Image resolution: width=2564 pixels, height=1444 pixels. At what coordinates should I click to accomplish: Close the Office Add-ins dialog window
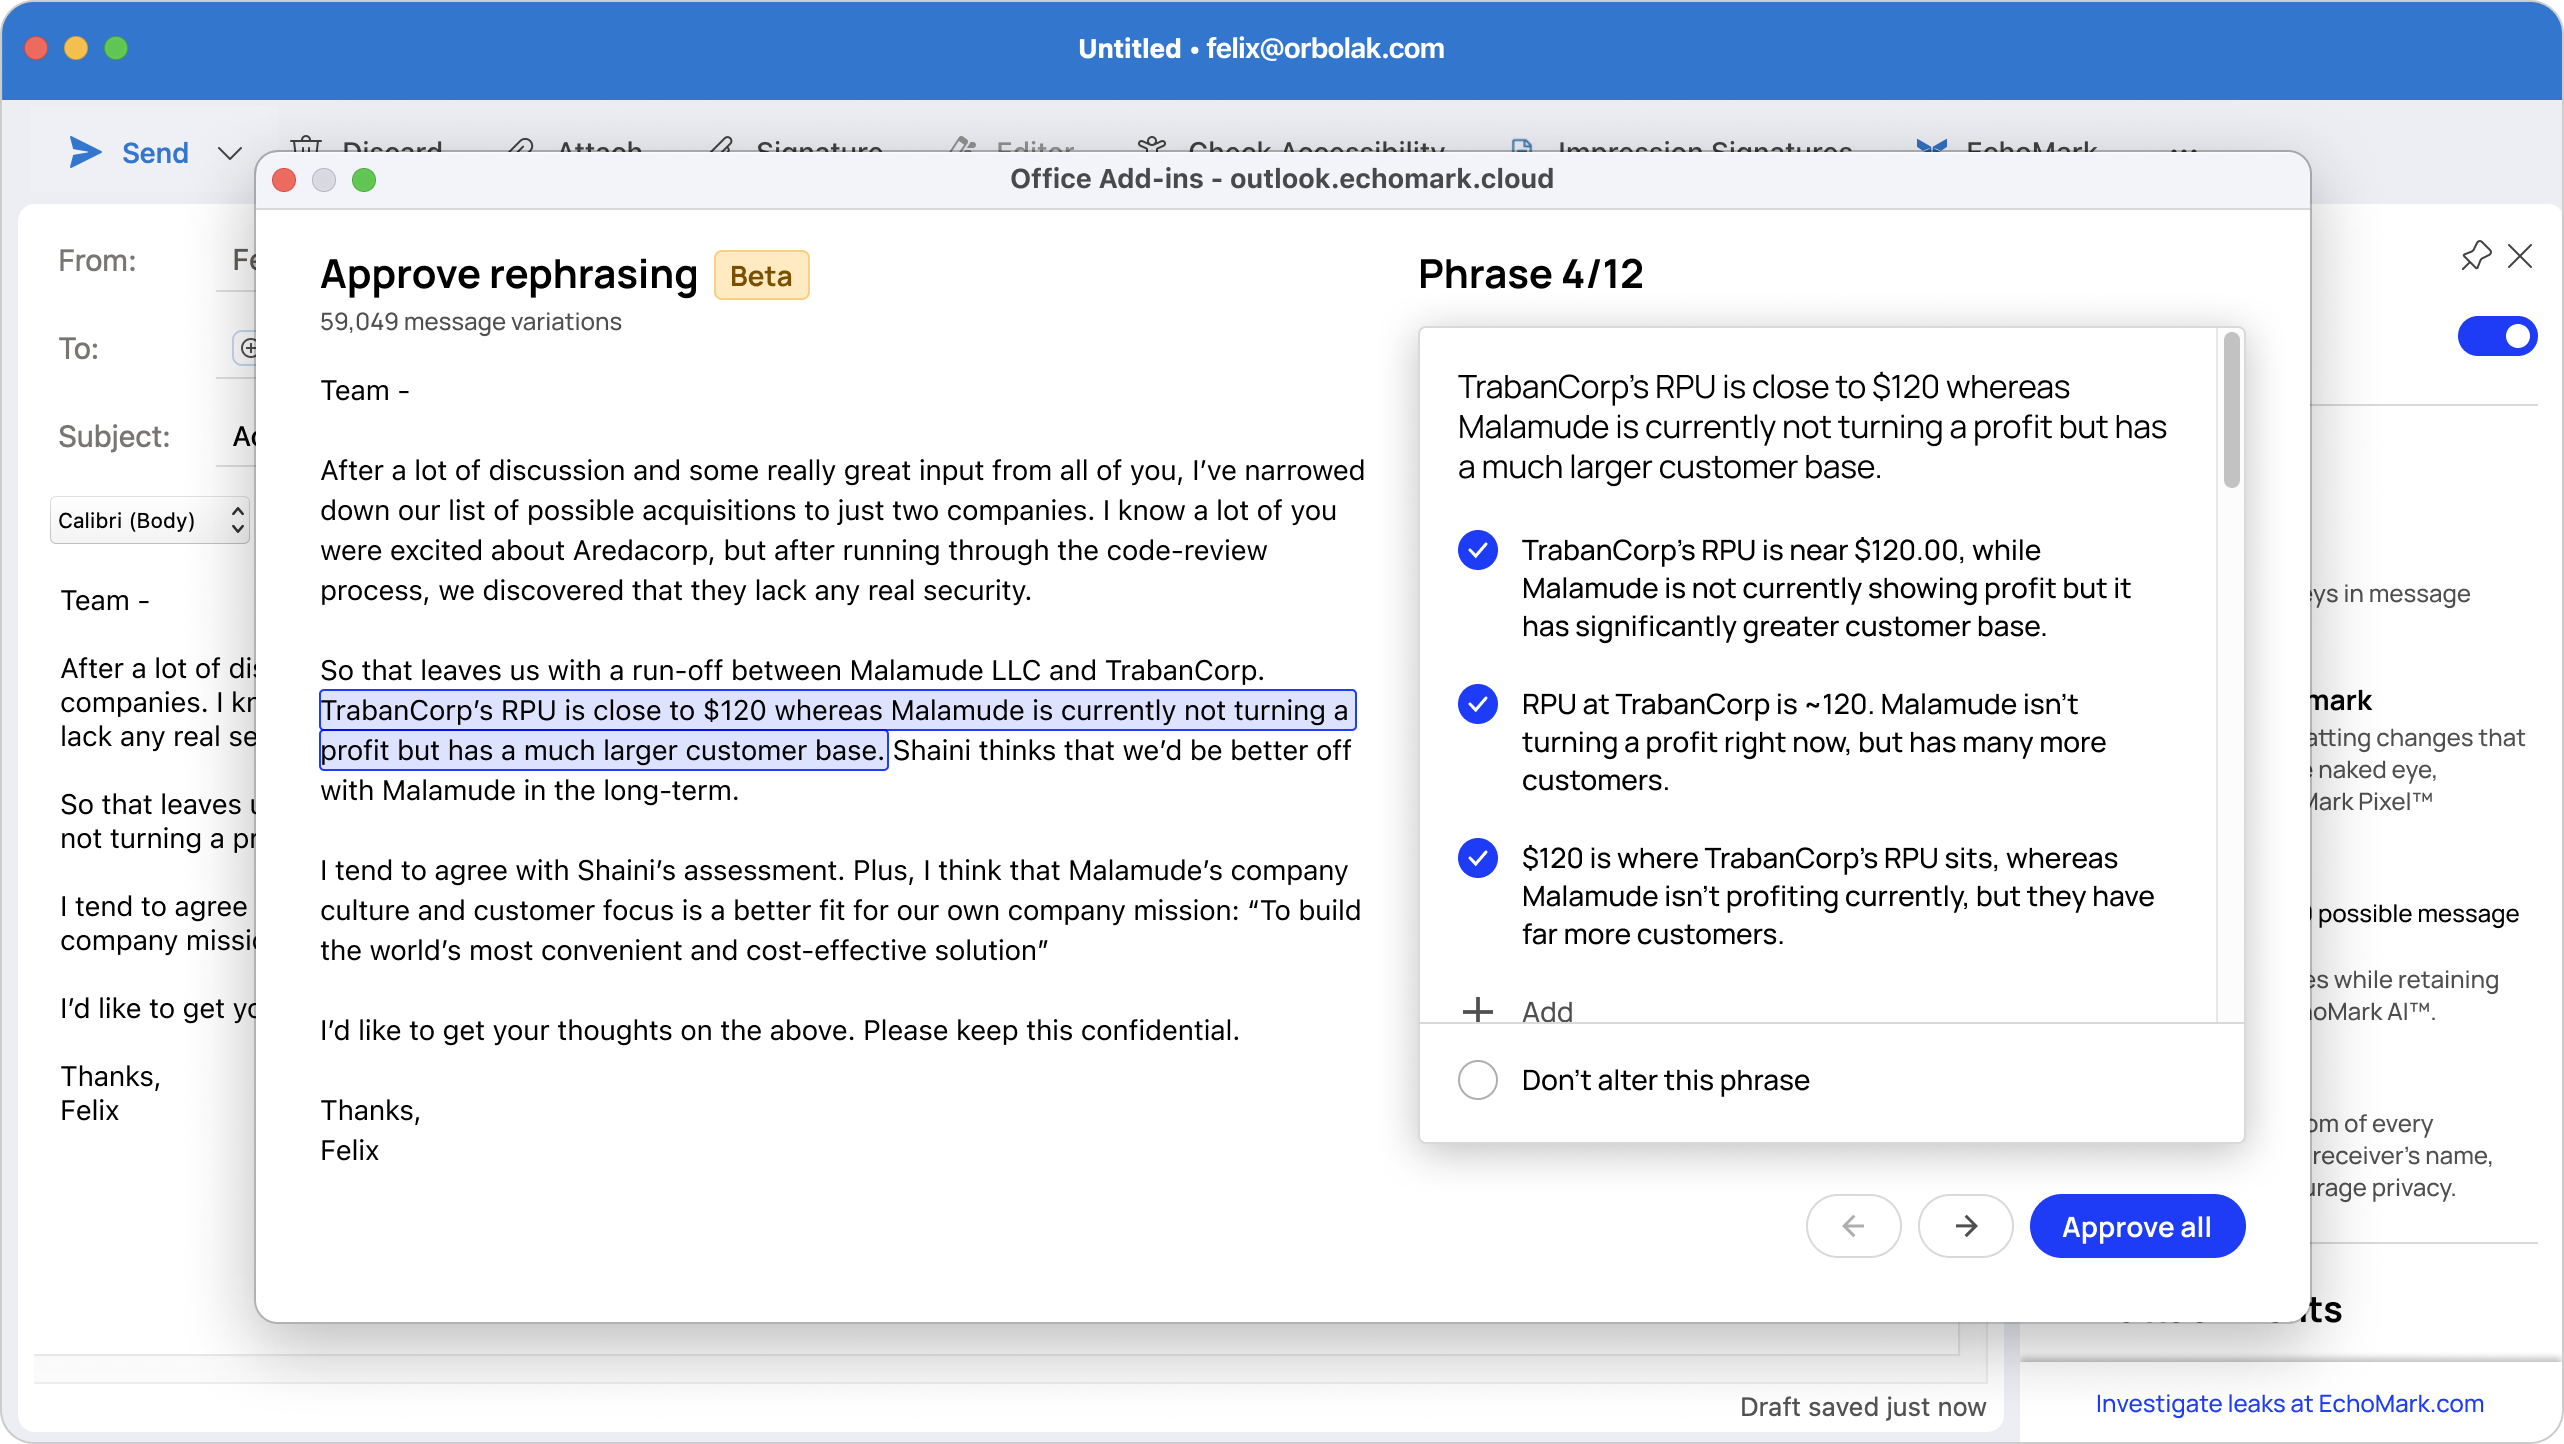(284, 180)
